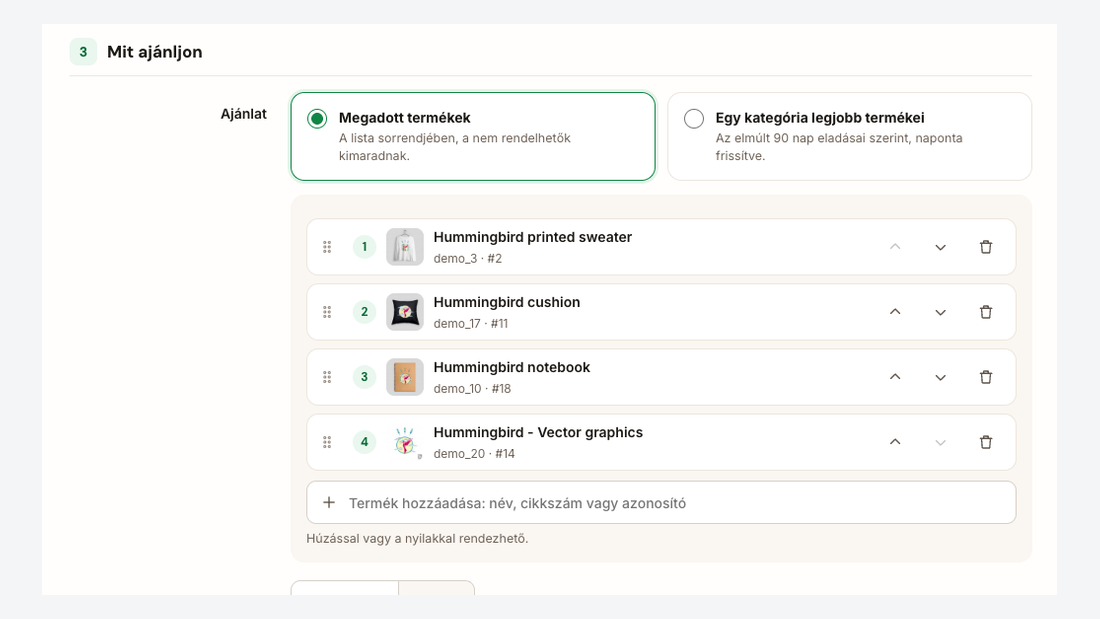This screenshot has width=1100, height=619.
Task: Move Hummingbird Vector graphics down
Action: coord(941,442)
